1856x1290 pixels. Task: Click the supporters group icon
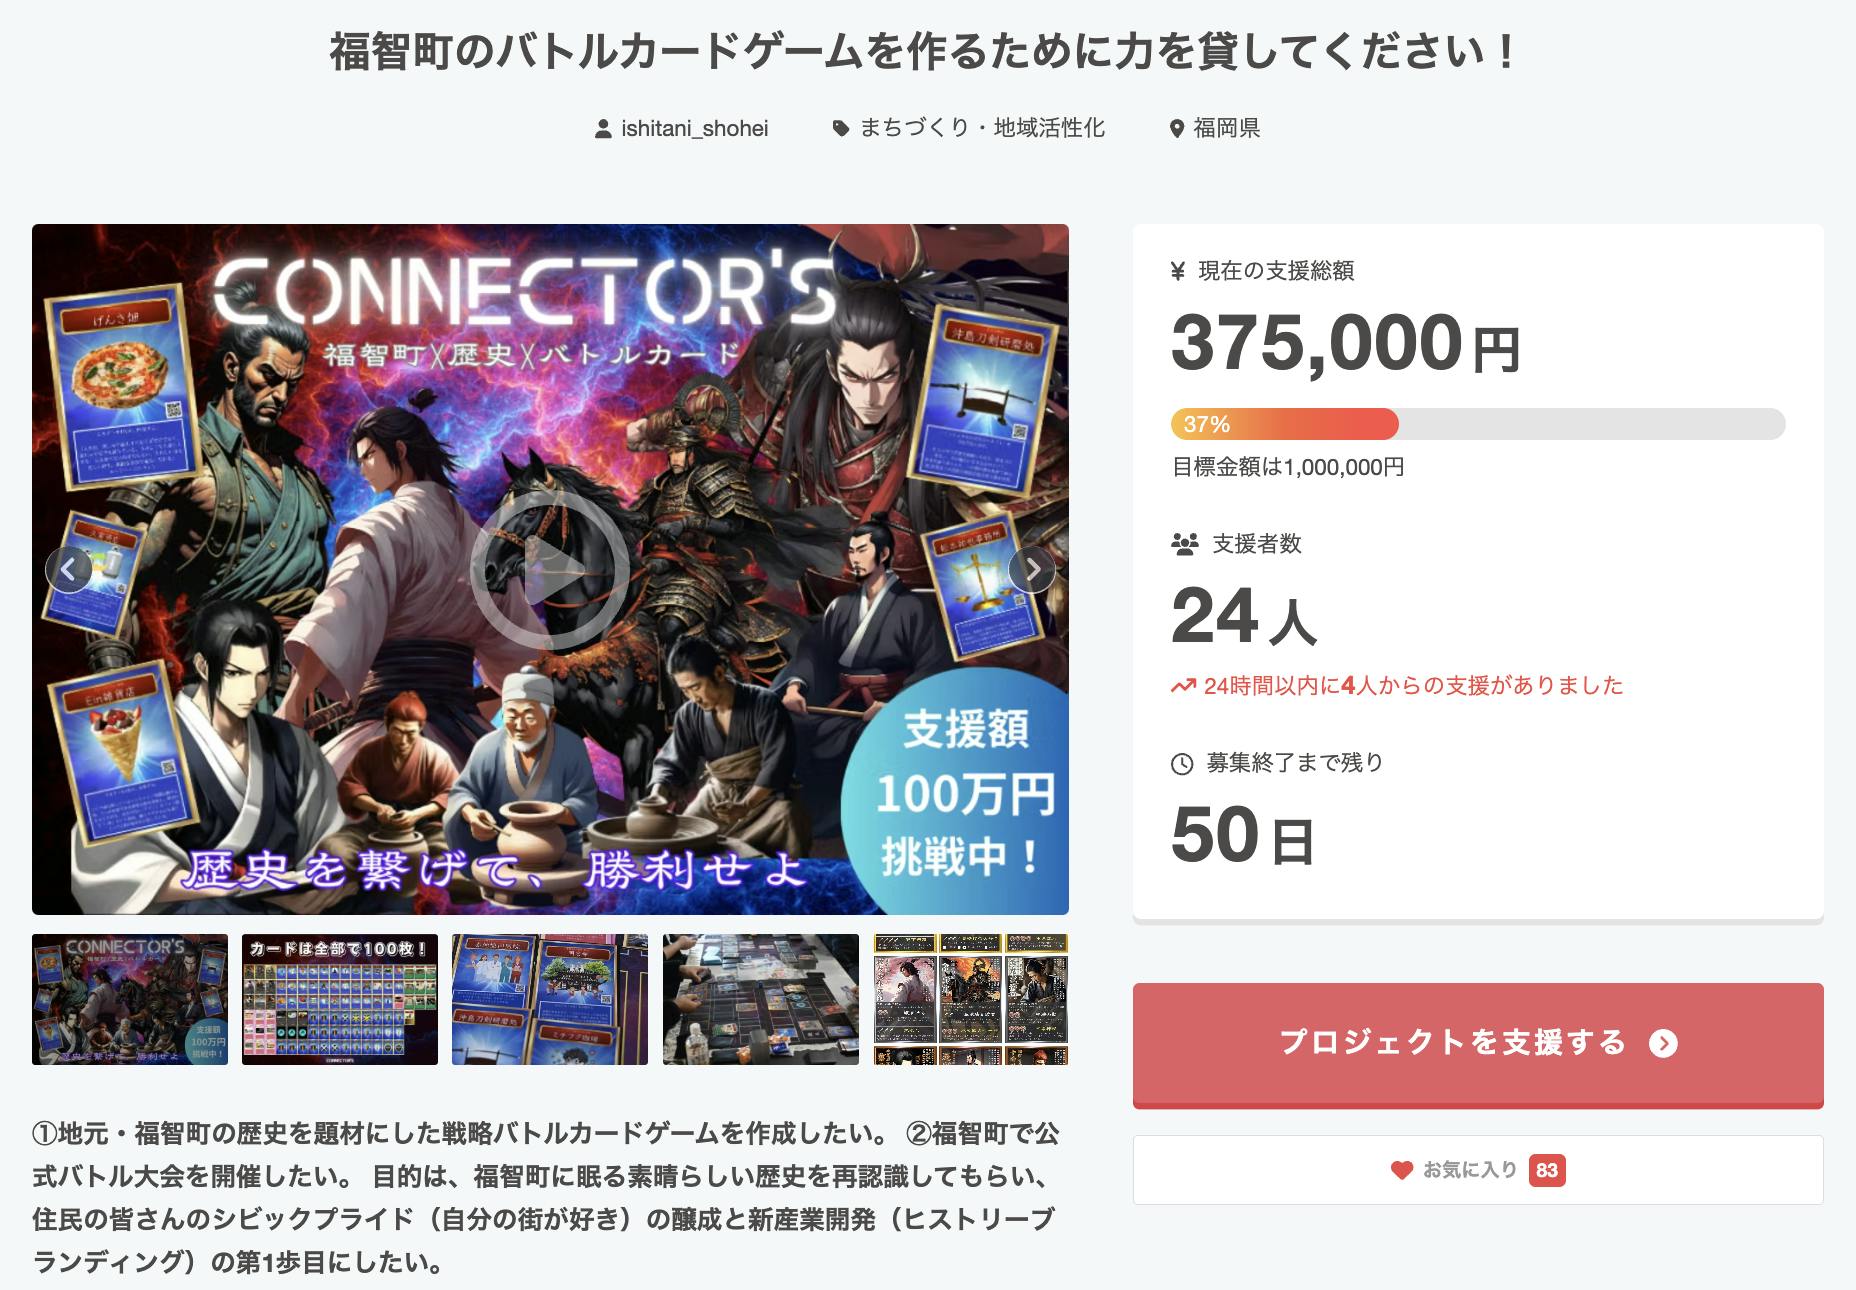coord(1184,545)
